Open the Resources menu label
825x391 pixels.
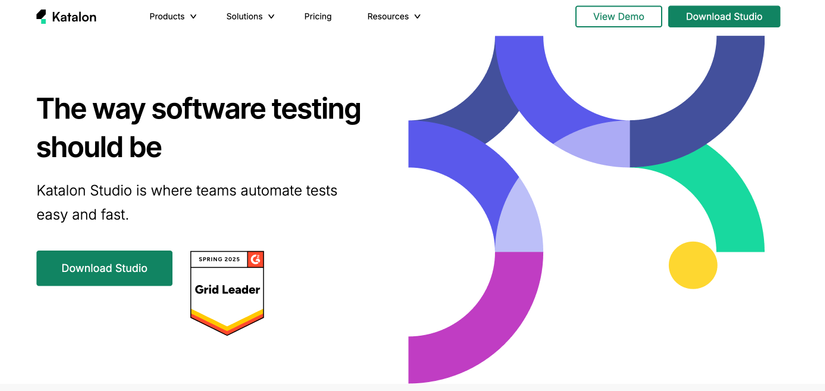coord(388,16)
